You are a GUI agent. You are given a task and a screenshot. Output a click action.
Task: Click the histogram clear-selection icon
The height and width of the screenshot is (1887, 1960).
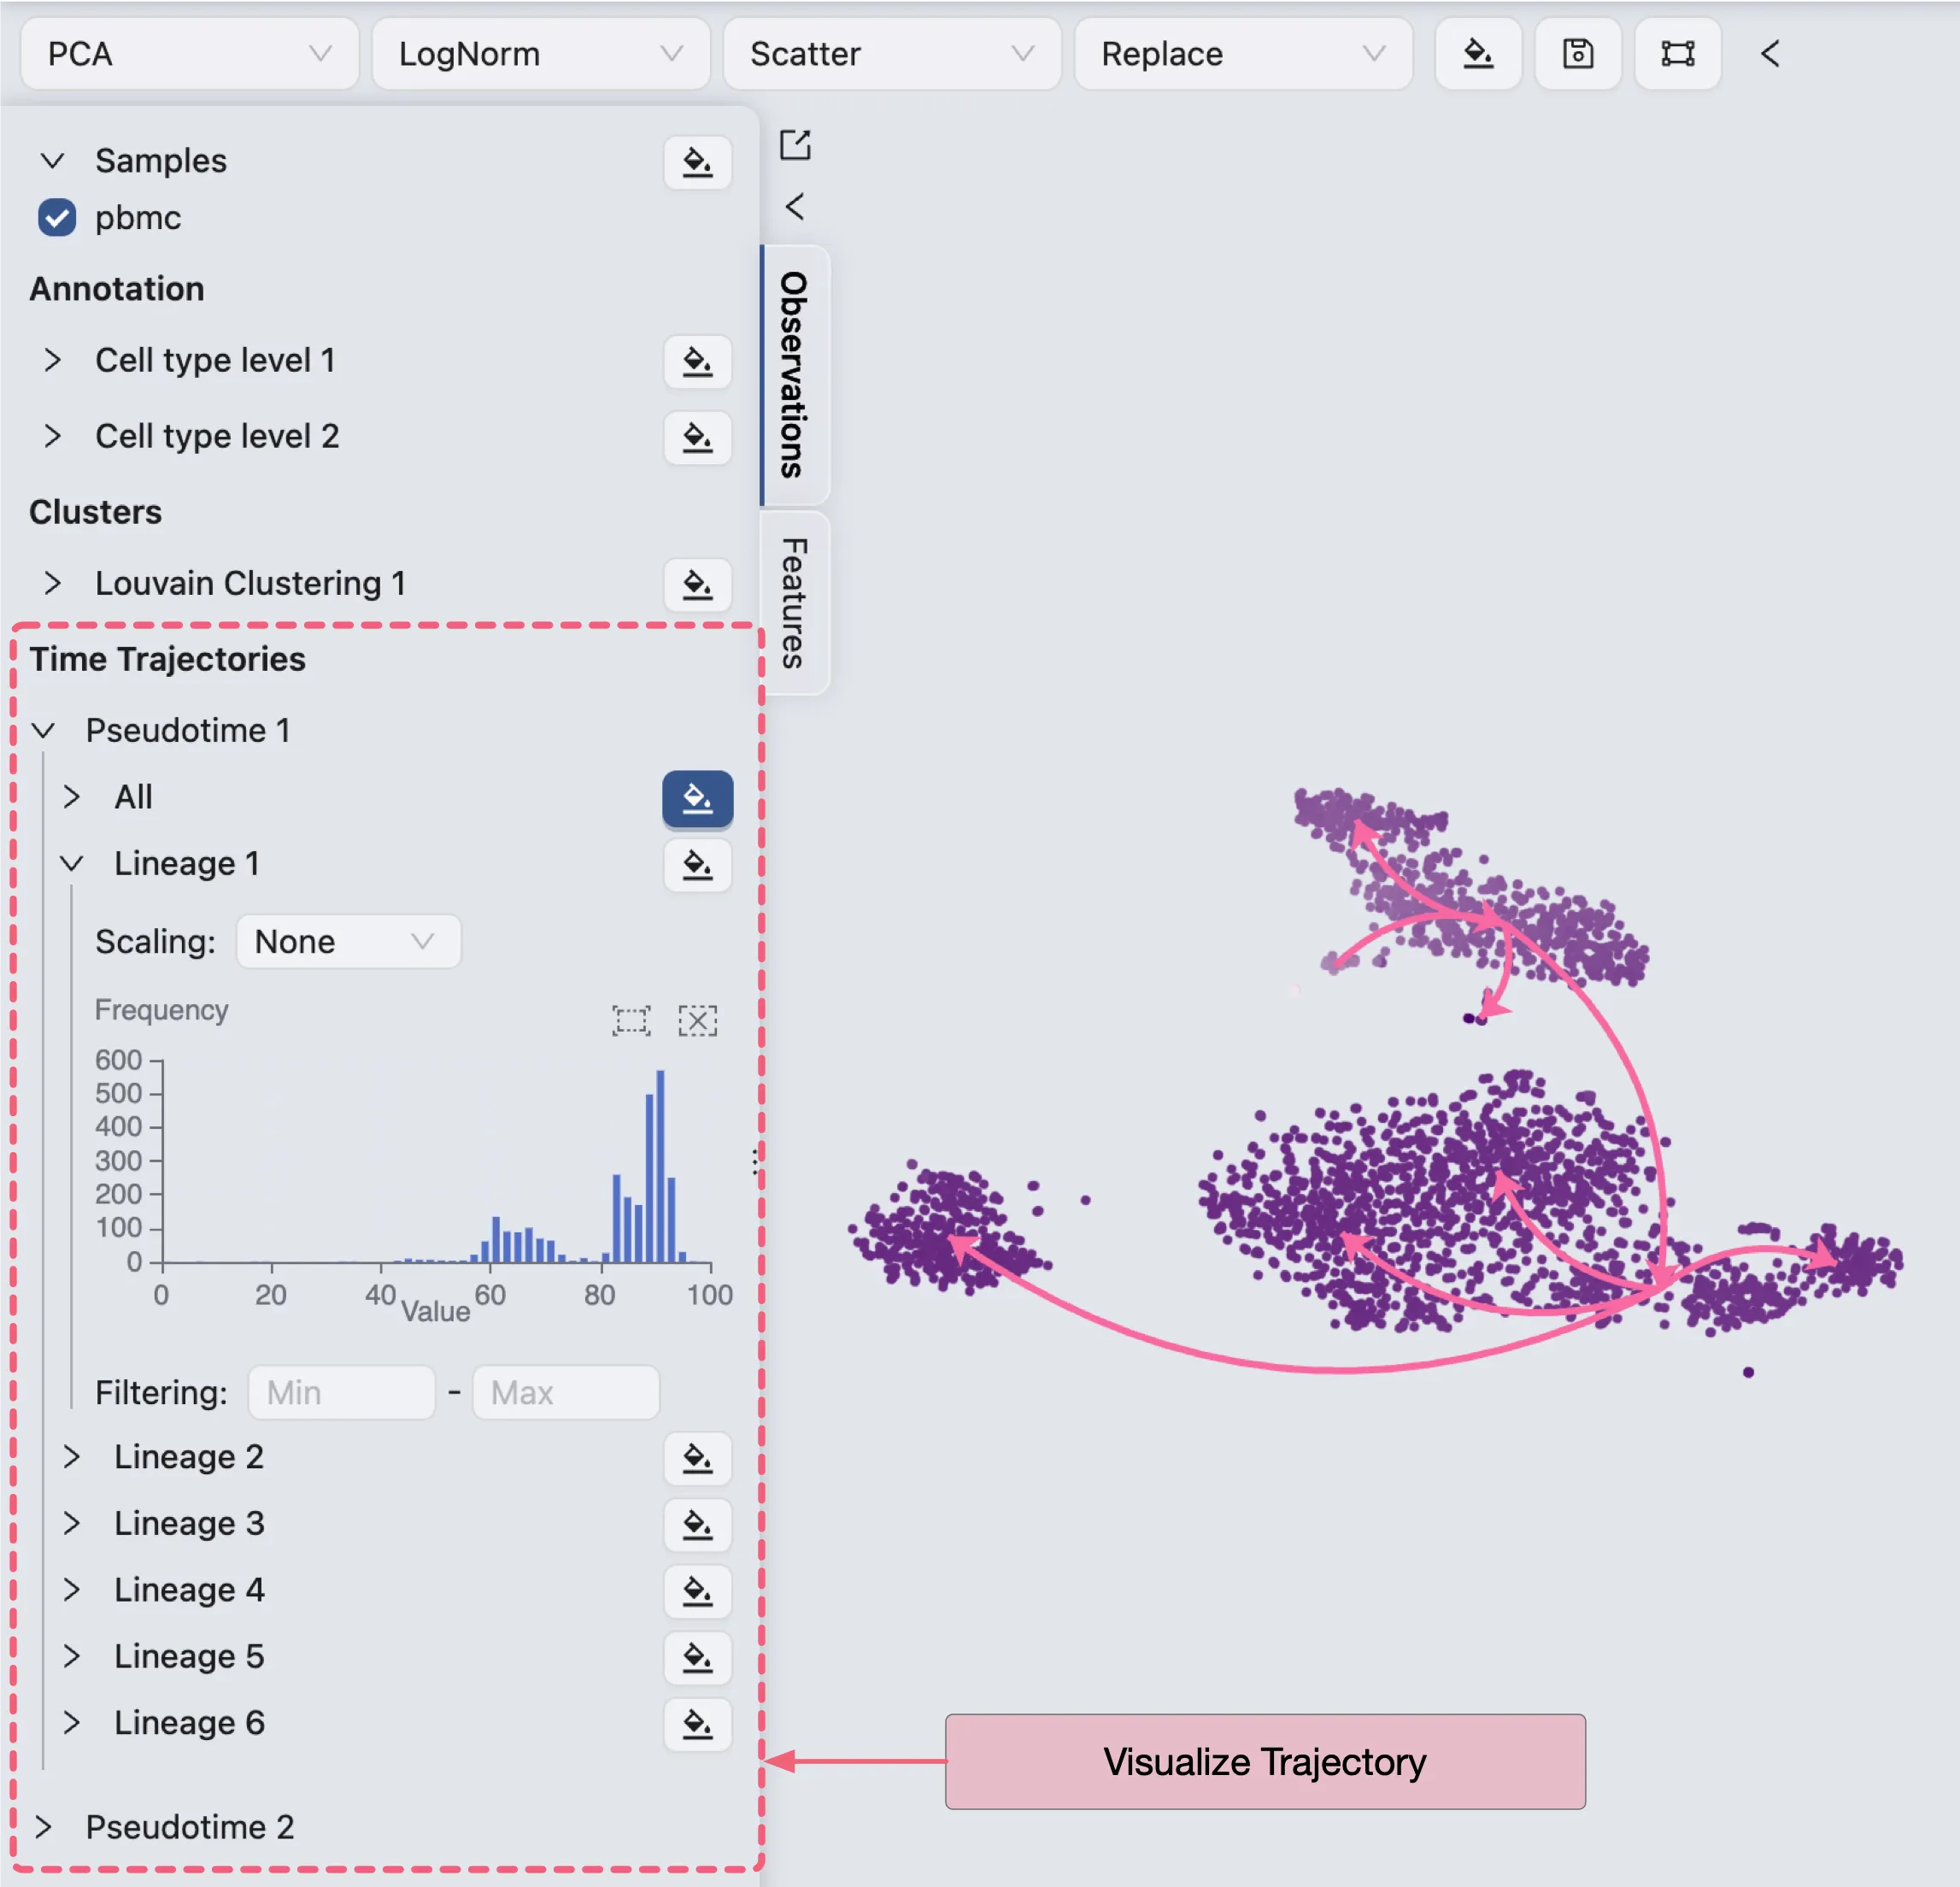[x=697, y=1021]
